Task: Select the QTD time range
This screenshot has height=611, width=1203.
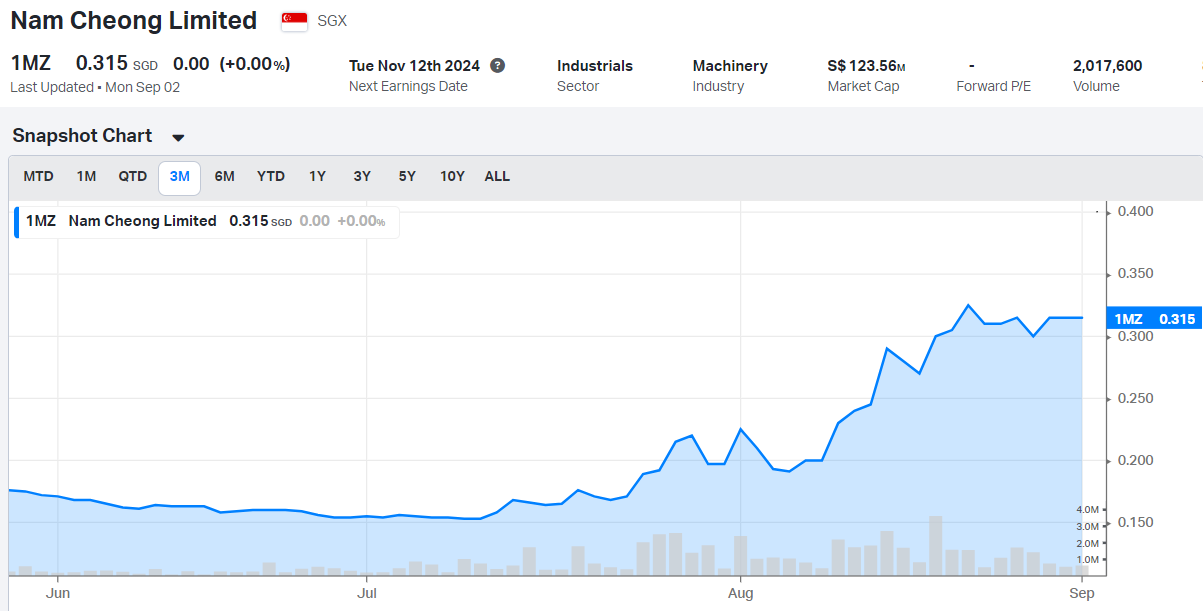Action: click(133, 177)
